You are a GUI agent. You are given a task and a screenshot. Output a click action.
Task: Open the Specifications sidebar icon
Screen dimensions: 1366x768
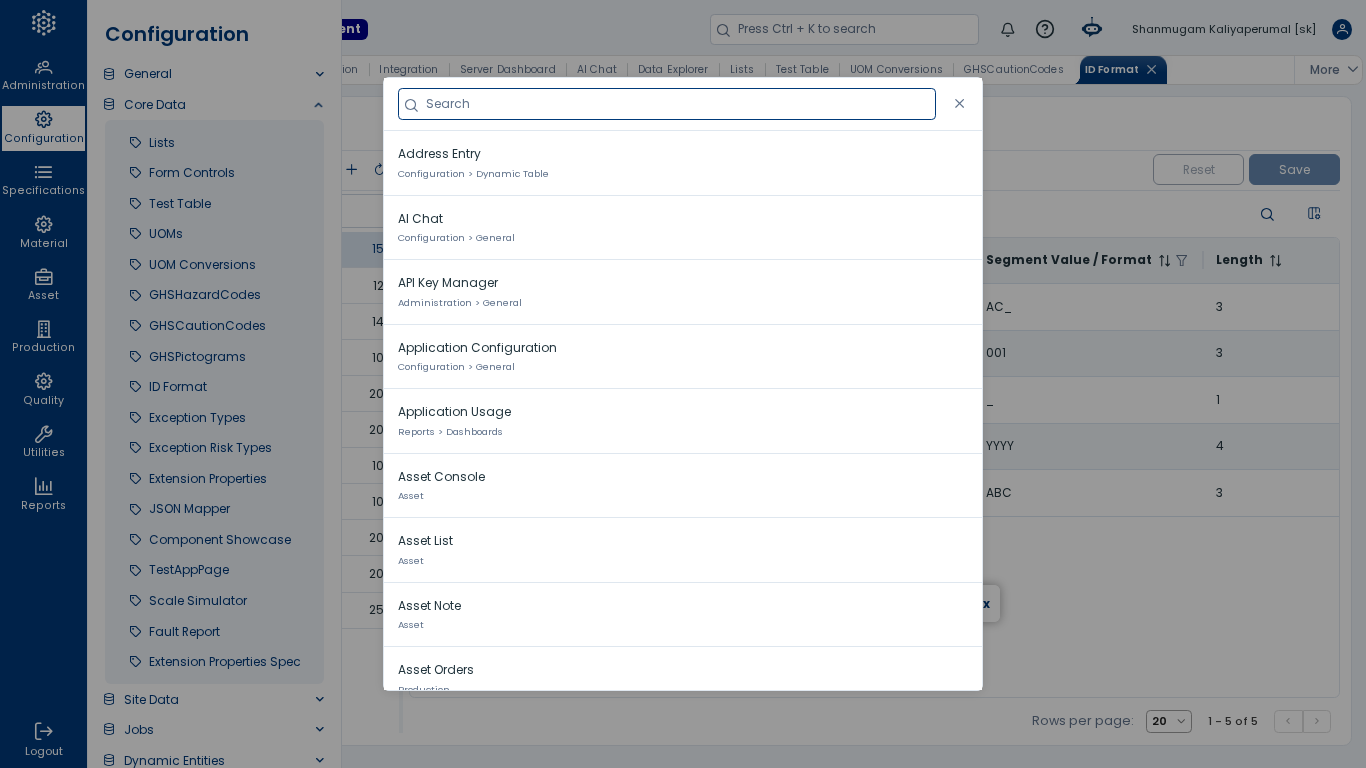pyautogui.click(x=43, y=180)
